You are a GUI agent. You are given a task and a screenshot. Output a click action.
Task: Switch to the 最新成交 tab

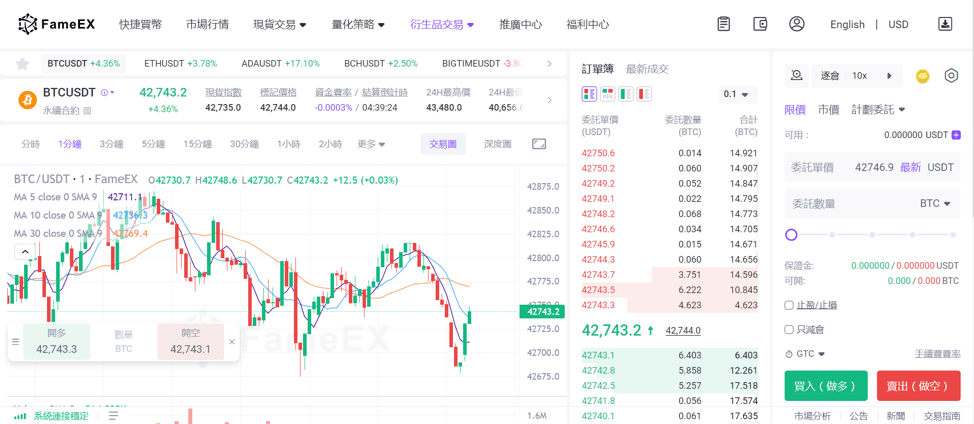[x=647, y=69]
